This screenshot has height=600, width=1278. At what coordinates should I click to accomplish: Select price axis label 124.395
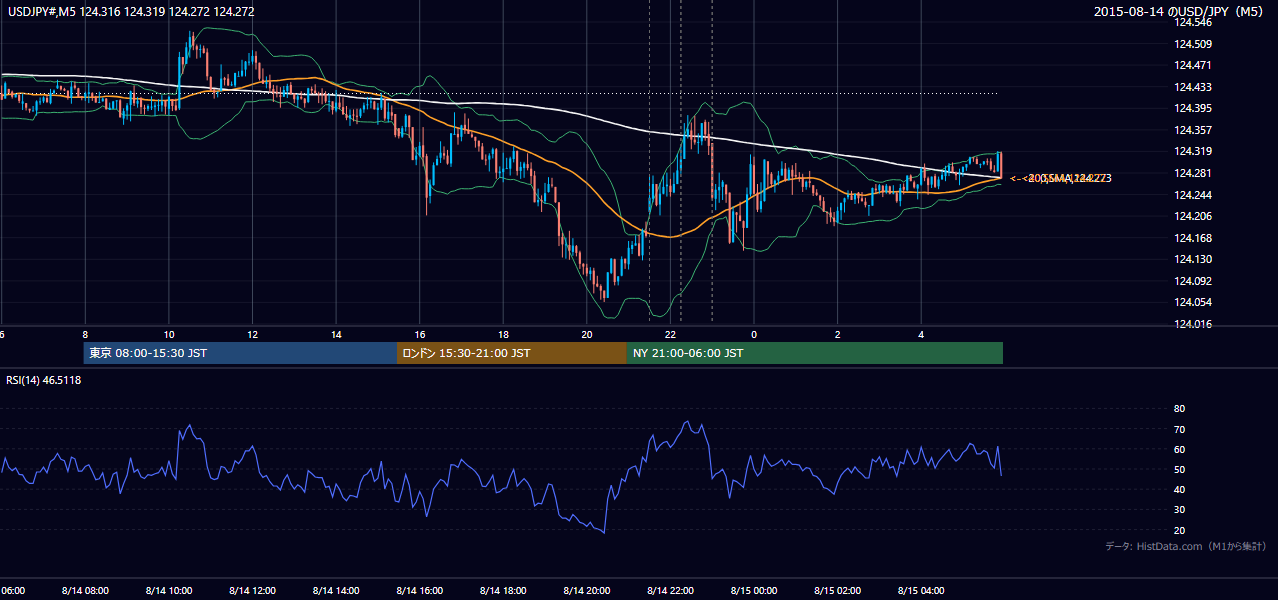click(1194, 108)
